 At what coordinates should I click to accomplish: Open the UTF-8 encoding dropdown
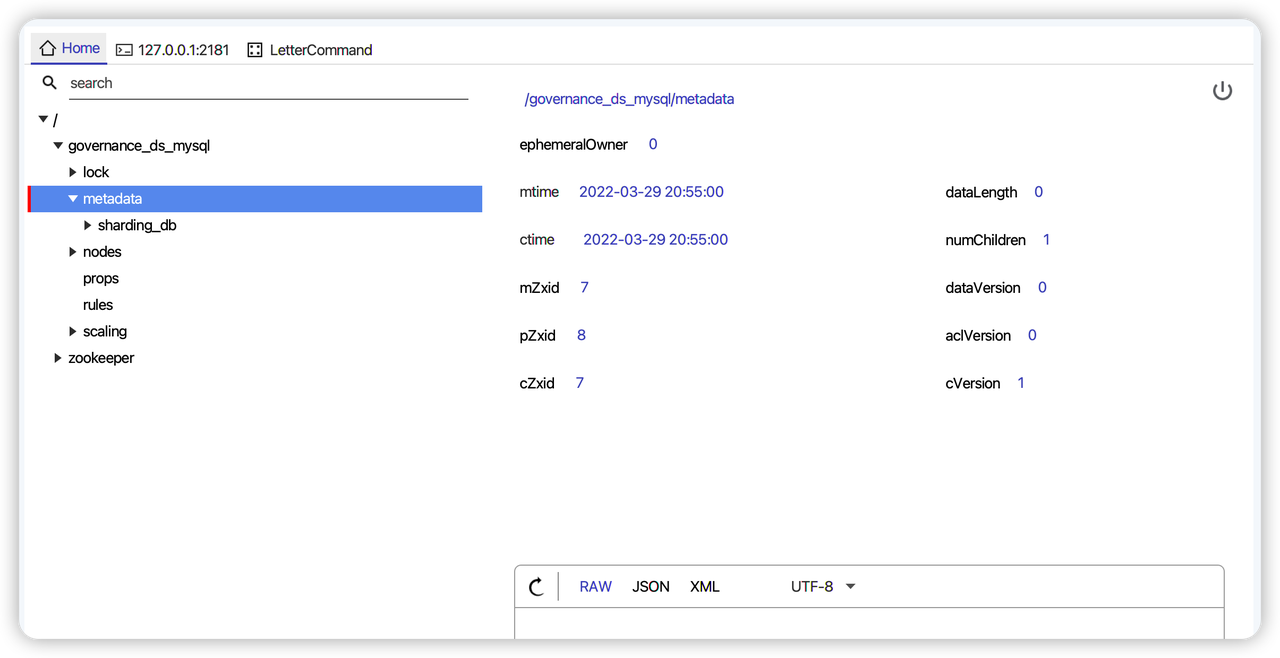click(823, 587)
